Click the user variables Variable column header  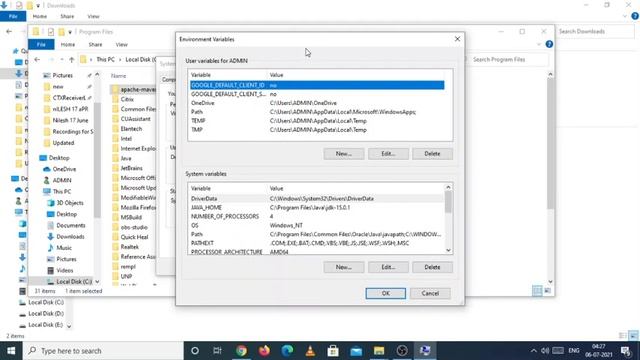point(201,75)
